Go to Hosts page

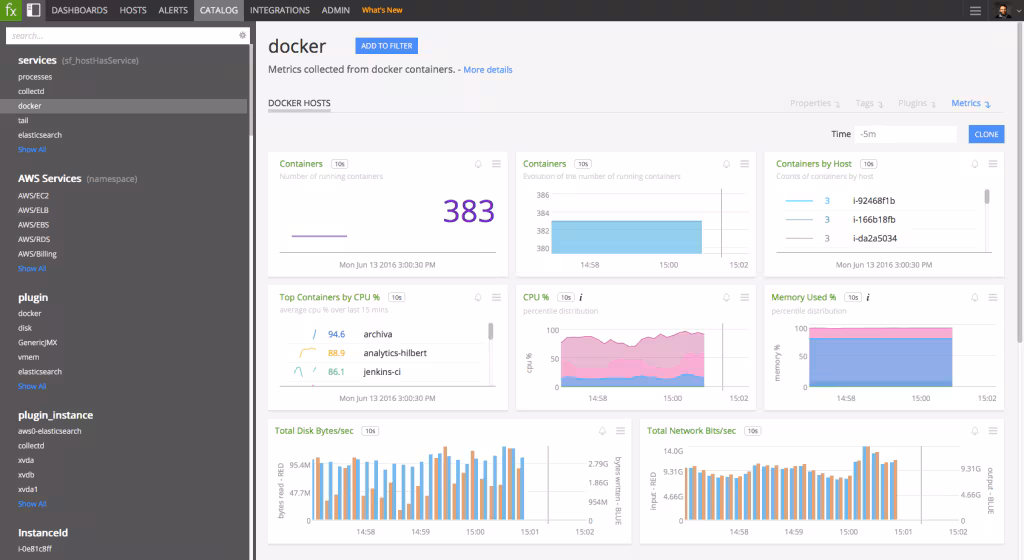133,10
